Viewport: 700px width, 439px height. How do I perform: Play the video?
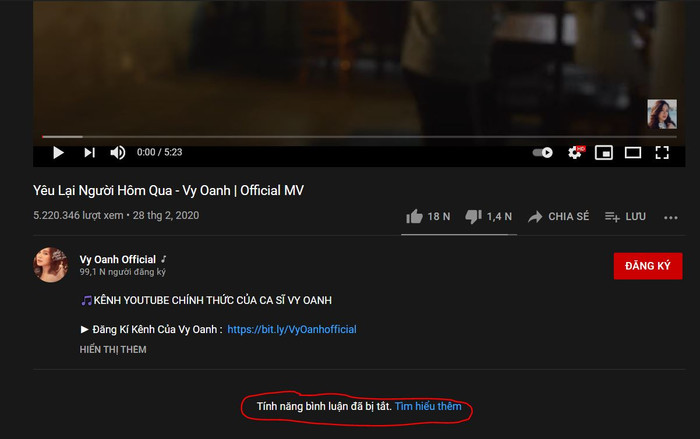click(58, 152)
